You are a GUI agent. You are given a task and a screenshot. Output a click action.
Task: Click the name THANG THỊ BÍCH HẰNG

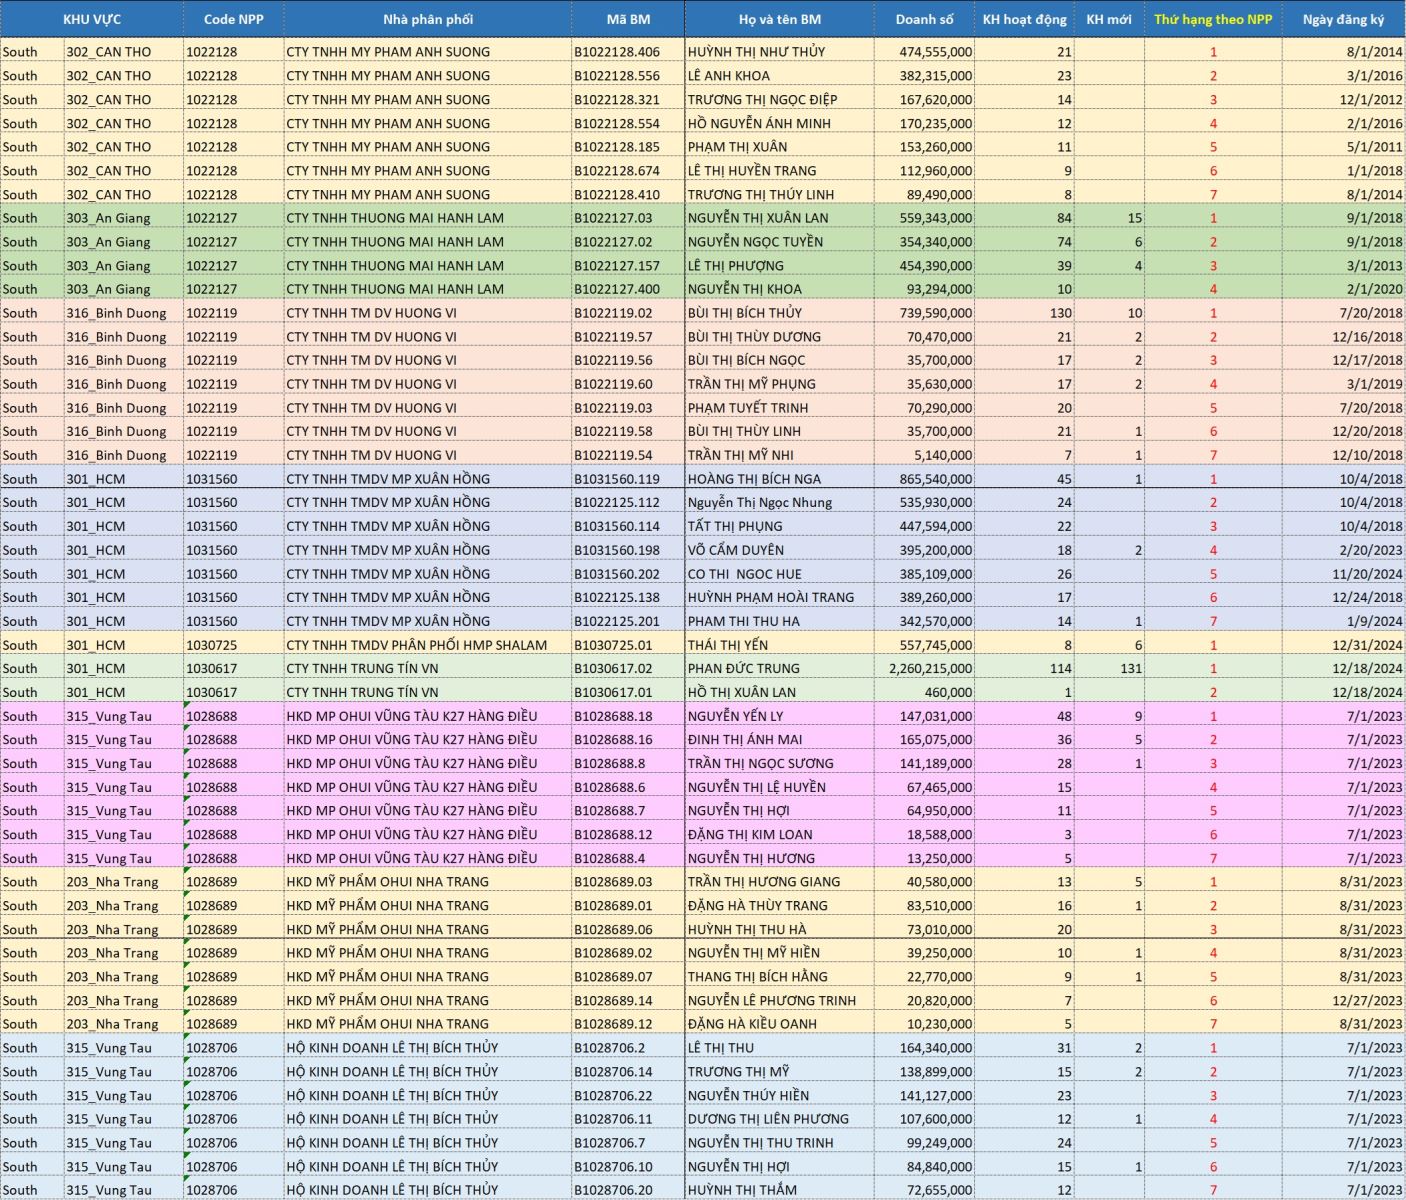(x=758, y=977)
